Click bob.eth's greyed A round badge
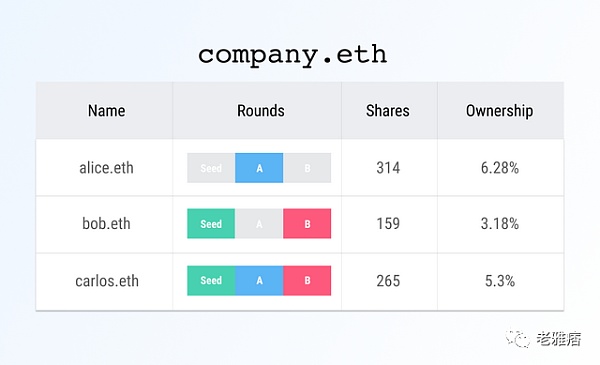600x365 pixels. pyautogui.click(x=259, y=224)
